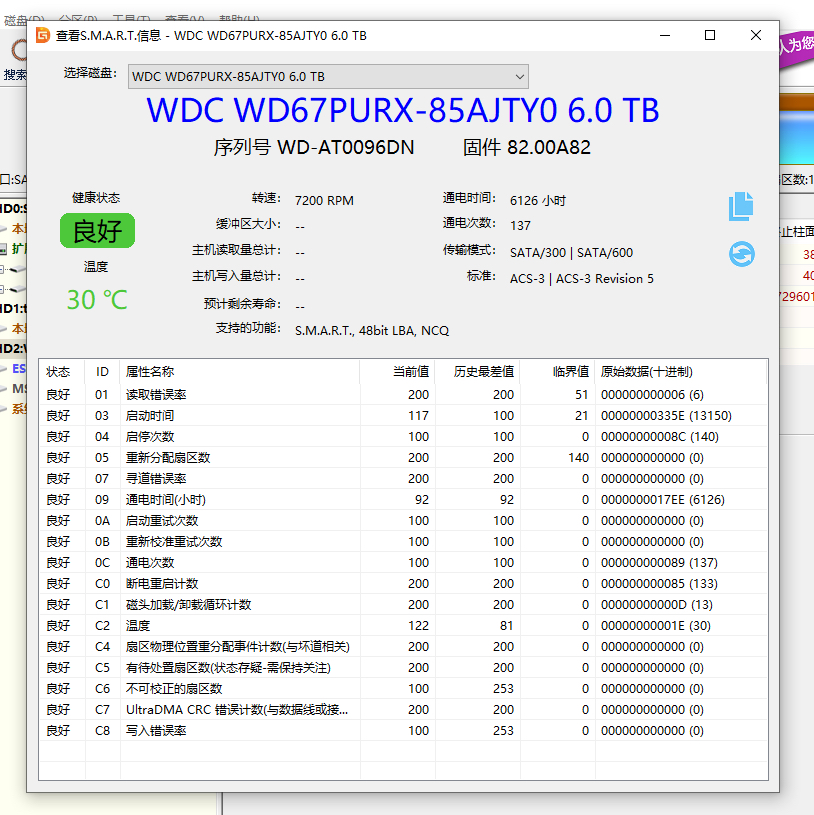Select the C7 UltraDMA CRC 错误计数 row

pyautogui.click(x=200, y=709)
